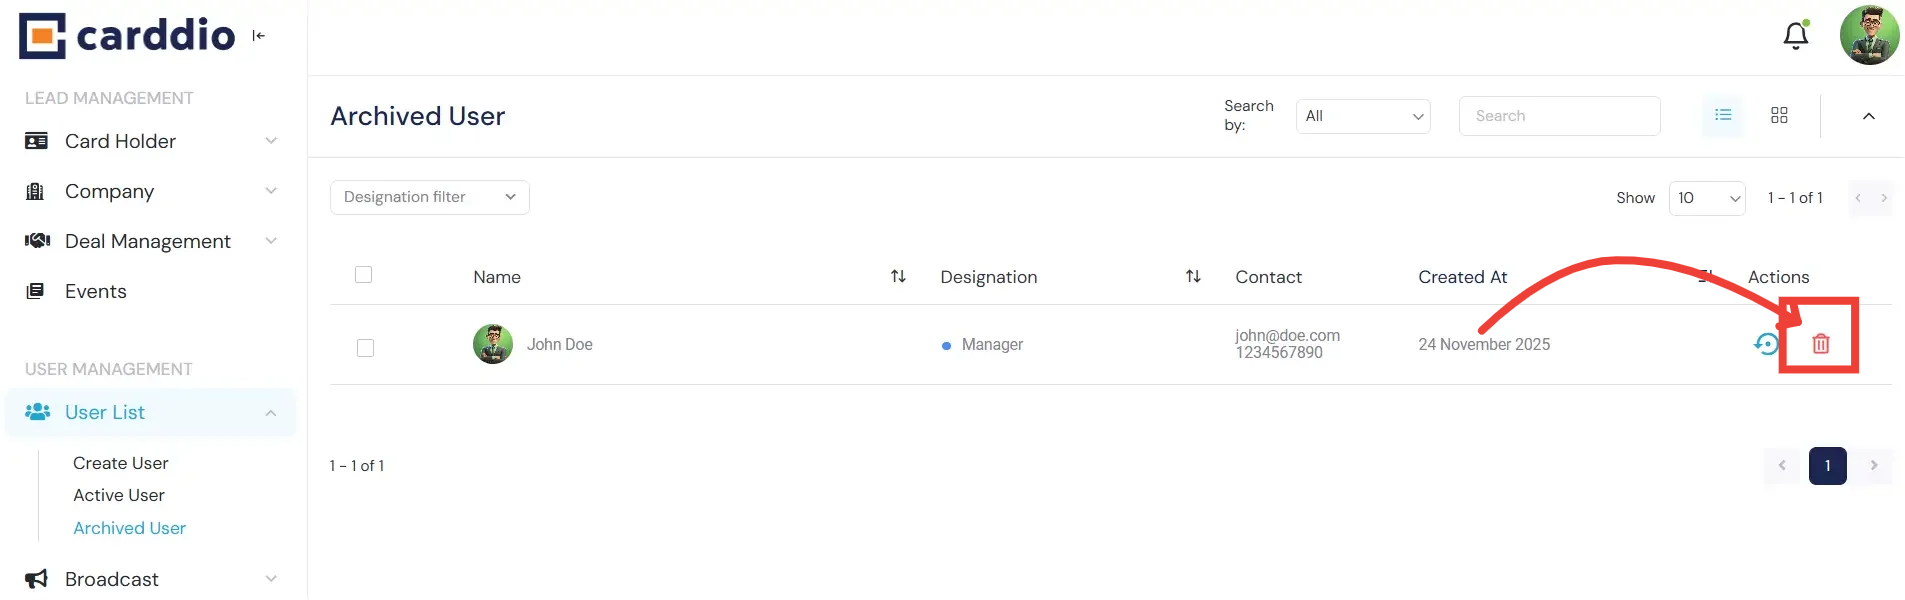Click page 1 pagination button
The height and width of the screenshot is (600, 1905).
pos(1827,465)
